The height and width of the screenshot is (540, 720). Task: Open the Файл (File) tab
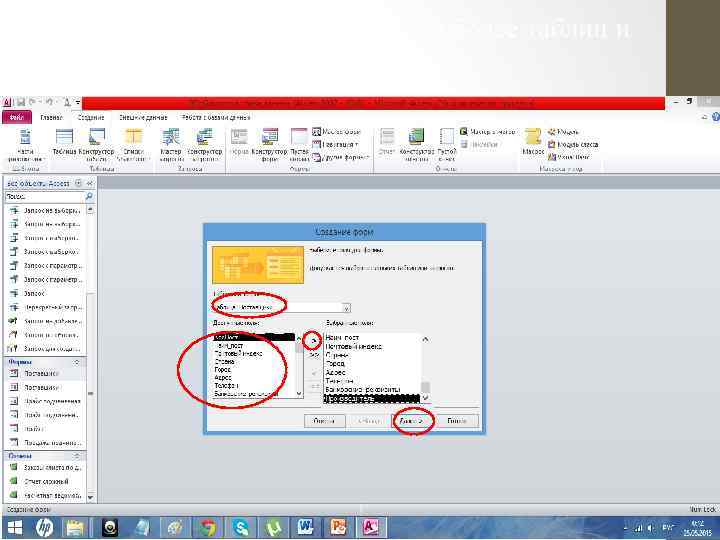tap(17, 118)
